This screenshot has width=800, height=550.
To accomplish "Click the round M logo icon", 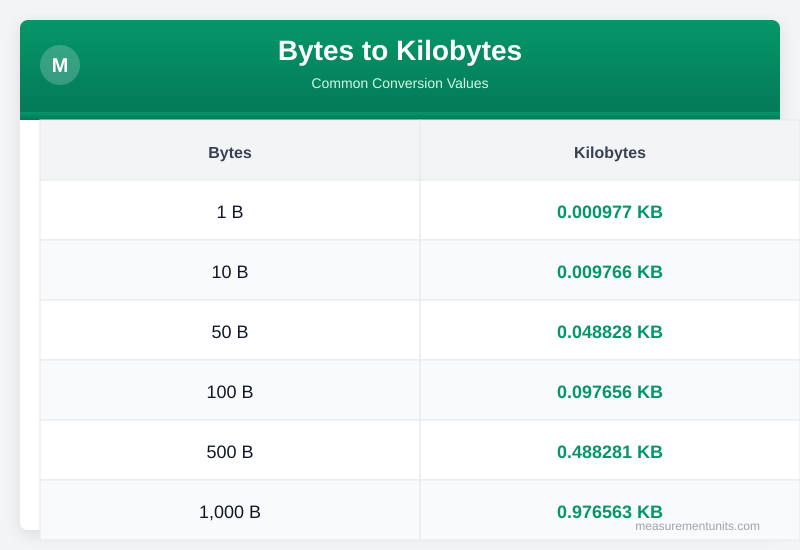I will pos(60,65).
